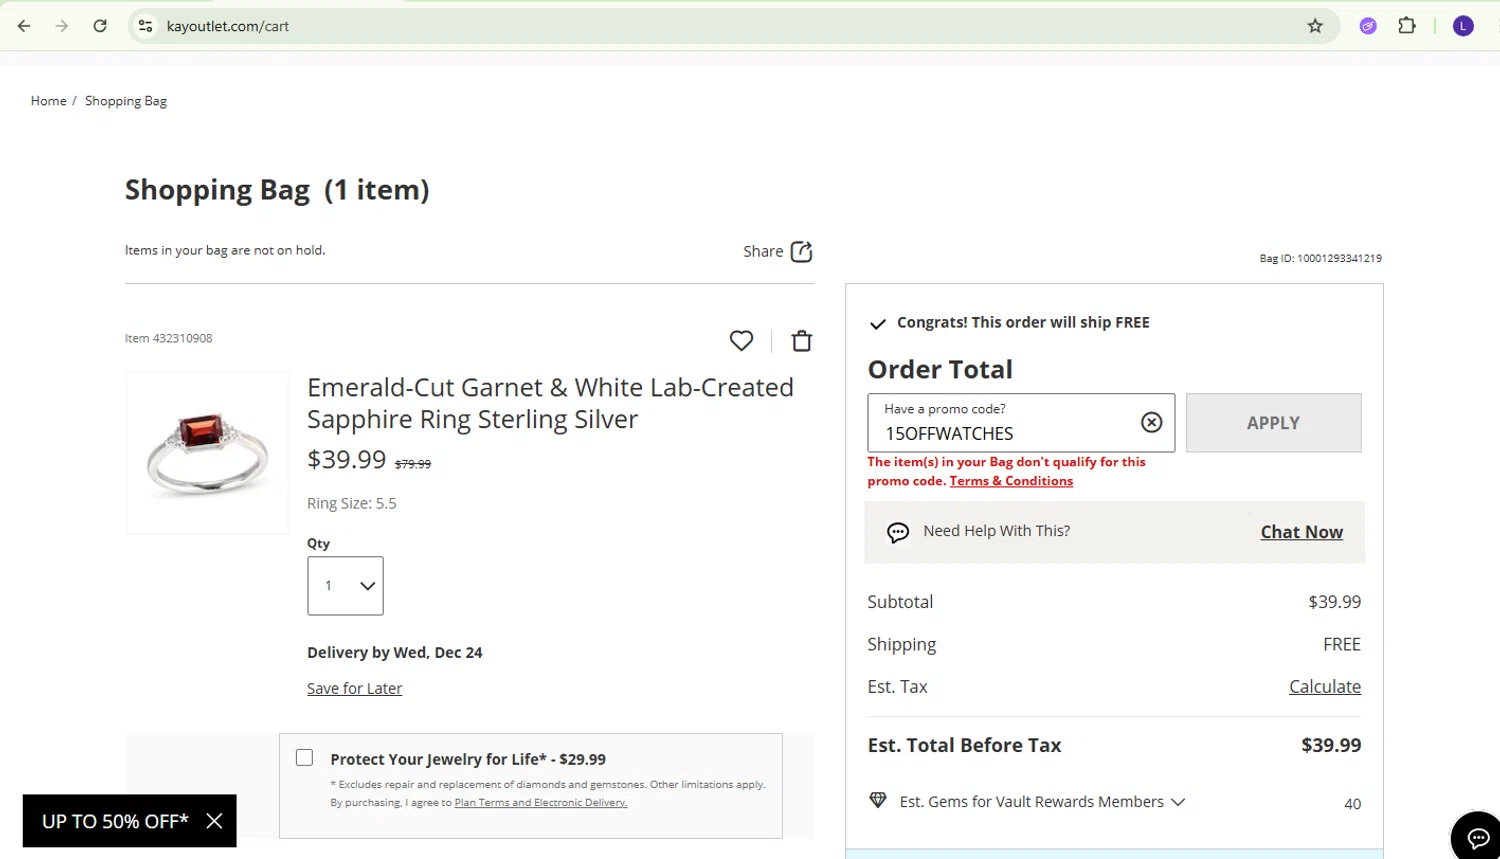Viewport: 1500px width, 859px height.
Task: Open promo Terms & Conditions link
Action: 1011,481
